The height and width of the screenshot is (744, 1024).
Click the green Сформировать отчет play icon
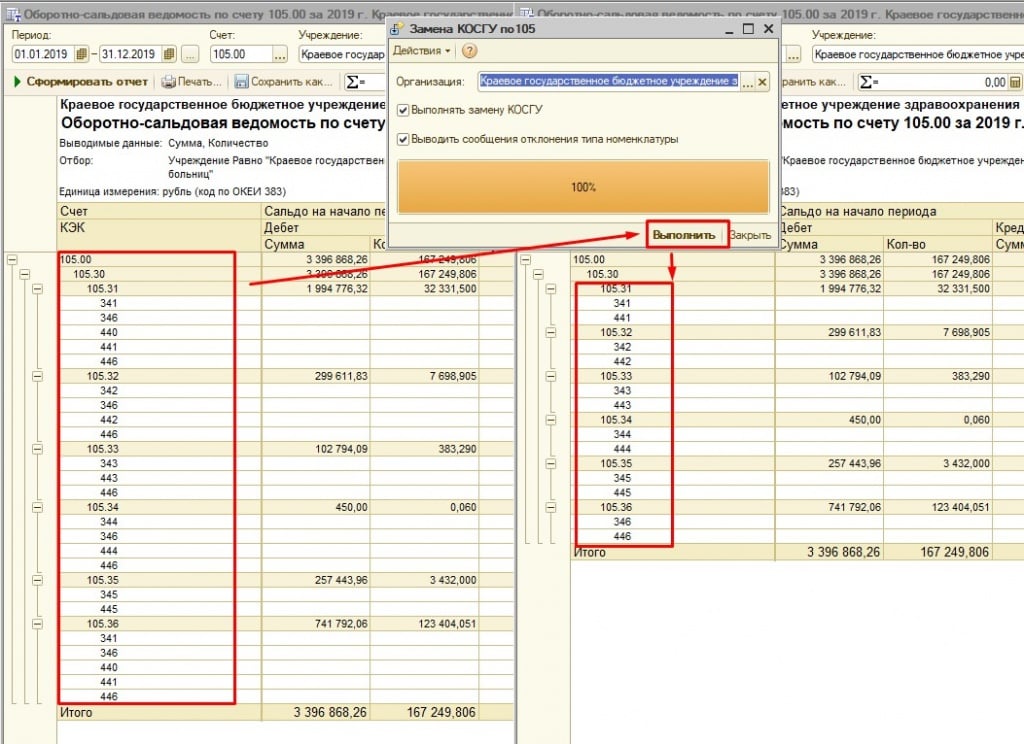(17, 82)
